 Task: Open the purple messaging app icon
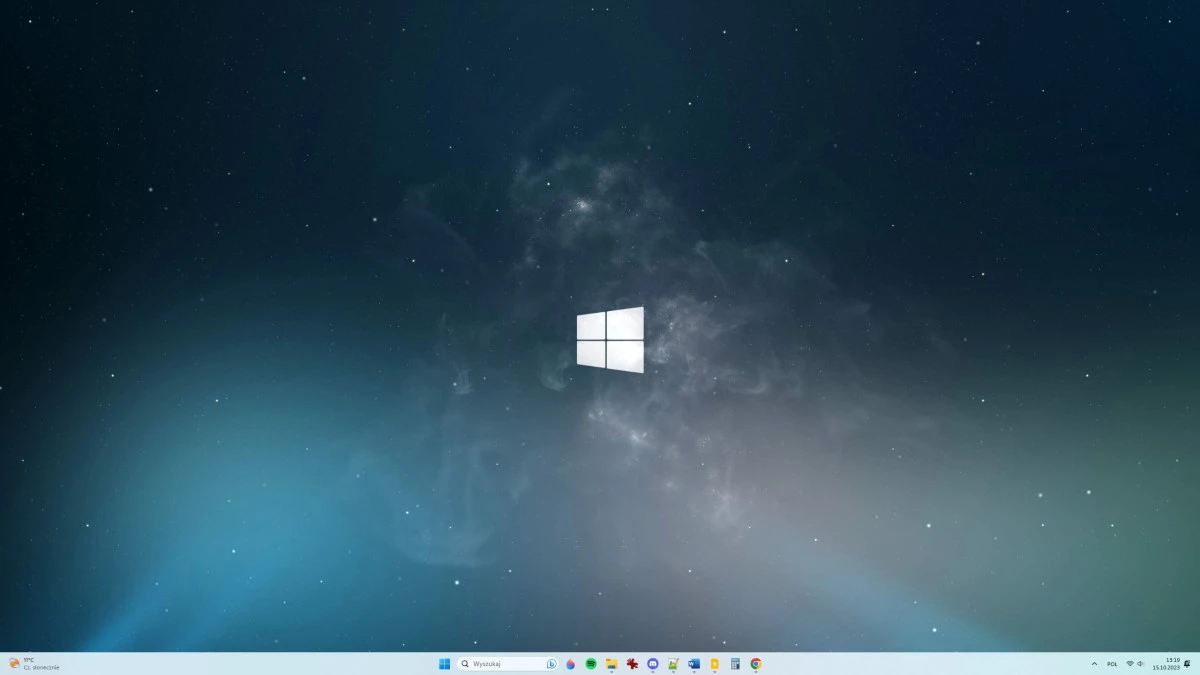coord(653,663)
